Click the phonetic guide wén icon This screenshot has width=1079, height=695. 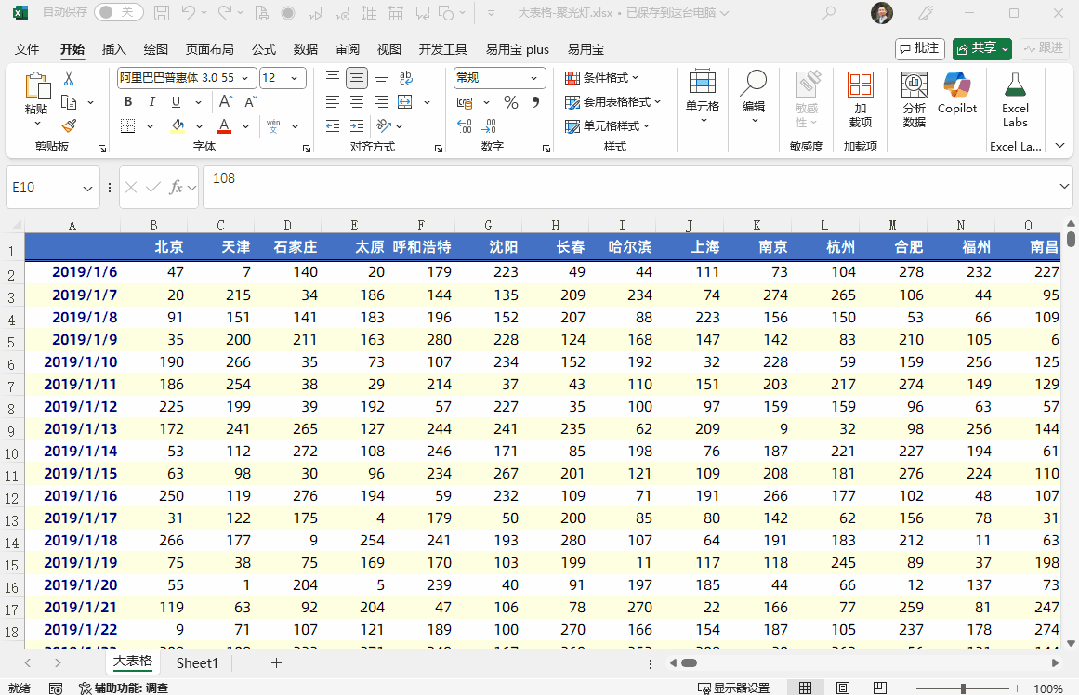[x=273, y=126]
